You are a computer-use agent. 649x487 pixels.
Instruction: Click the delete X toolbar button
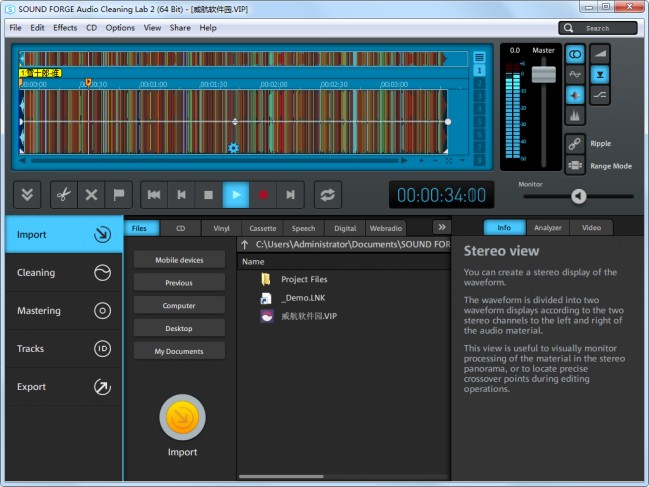(91, 194)
